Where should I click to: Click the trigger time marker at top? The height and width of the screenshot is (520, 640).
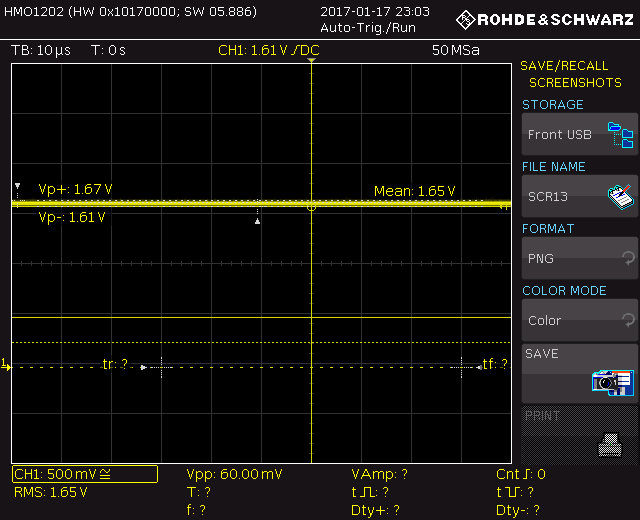(x=311, y=61)
